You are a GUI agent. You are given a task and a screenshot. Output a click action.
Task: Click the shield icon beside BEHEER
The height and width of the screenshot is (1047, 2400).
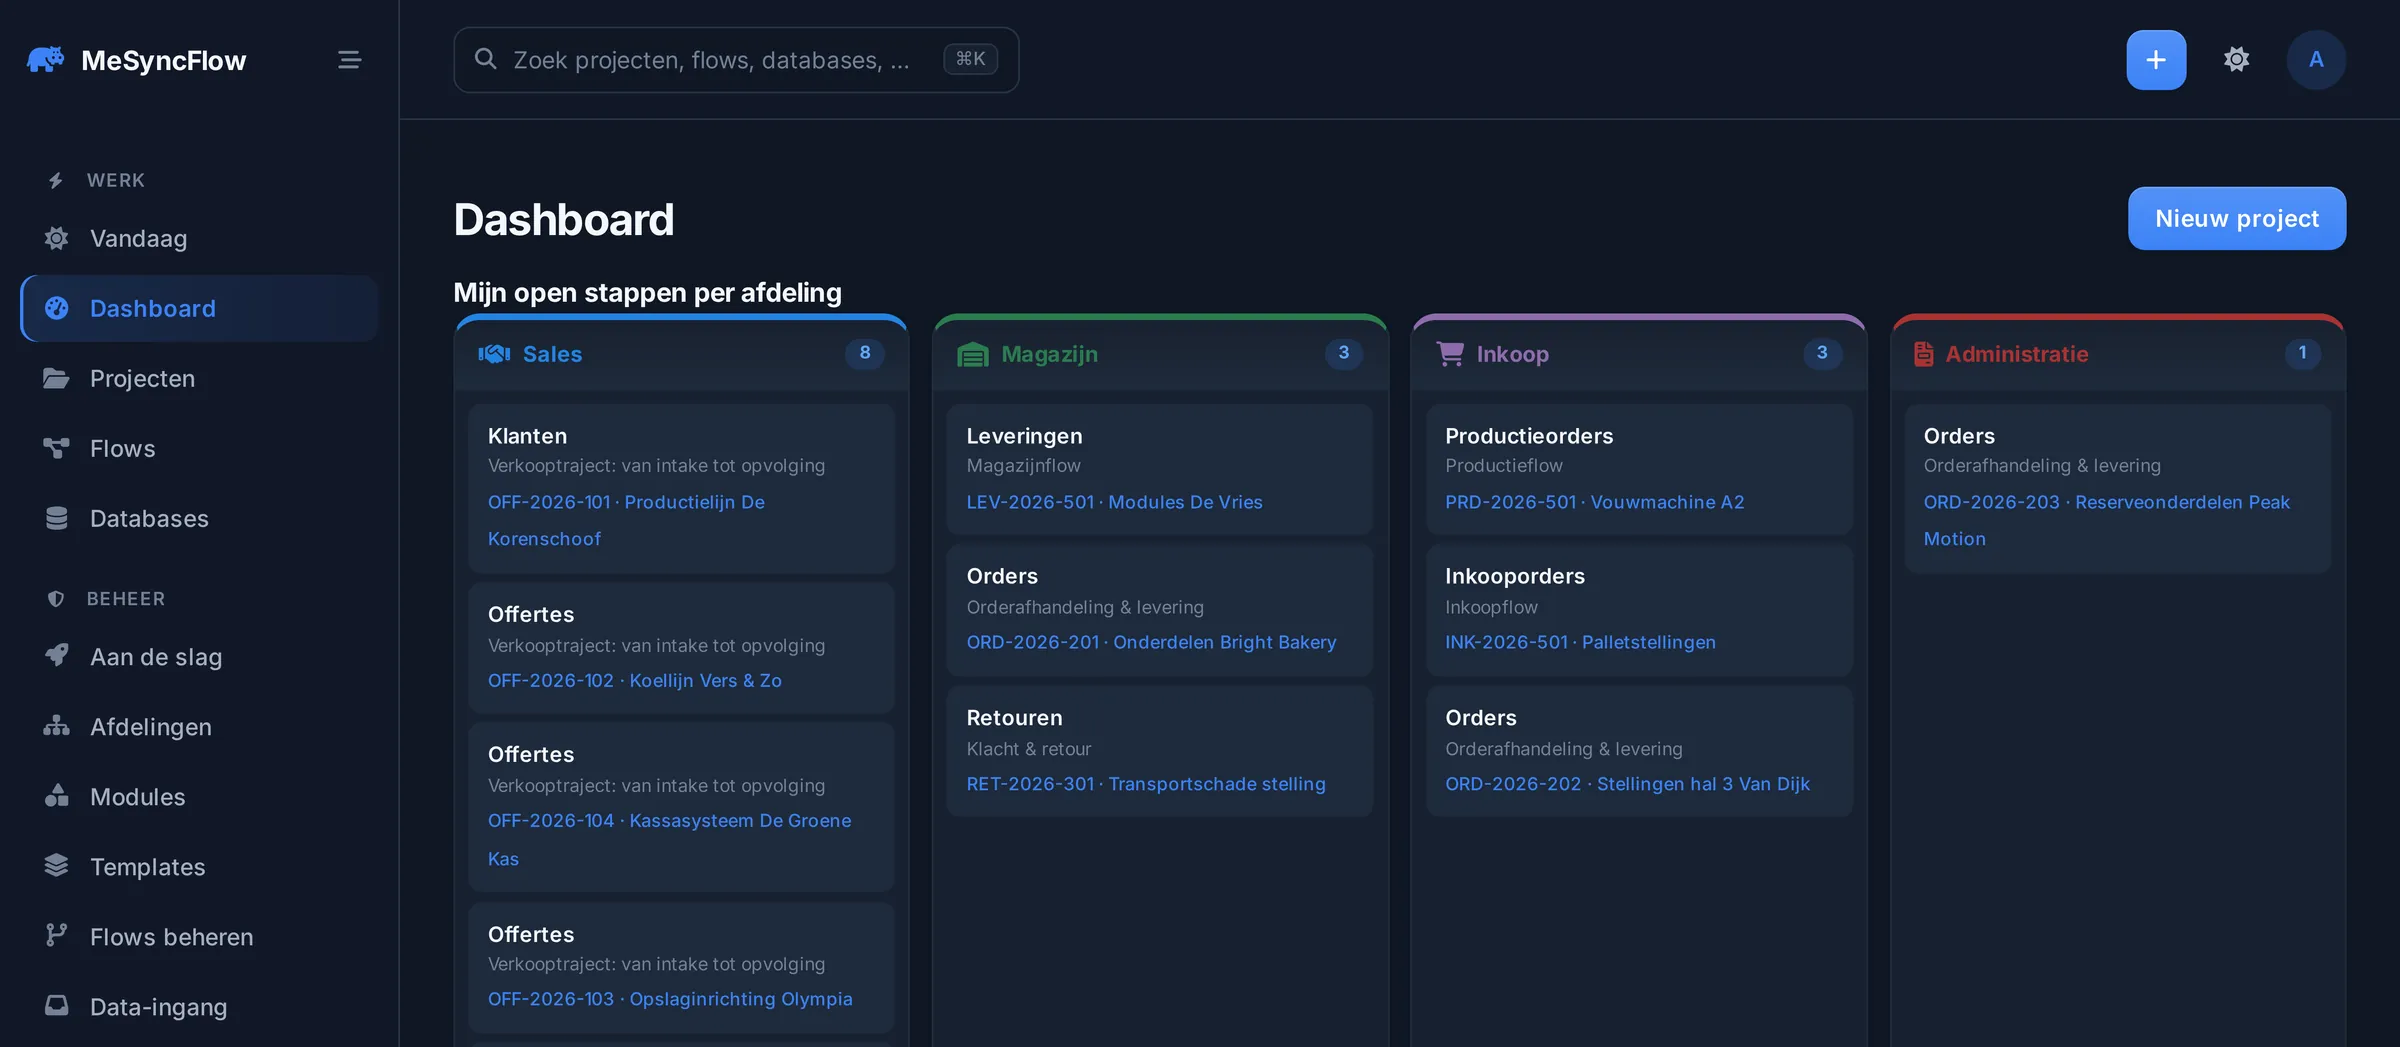click(x=56, y=599)
